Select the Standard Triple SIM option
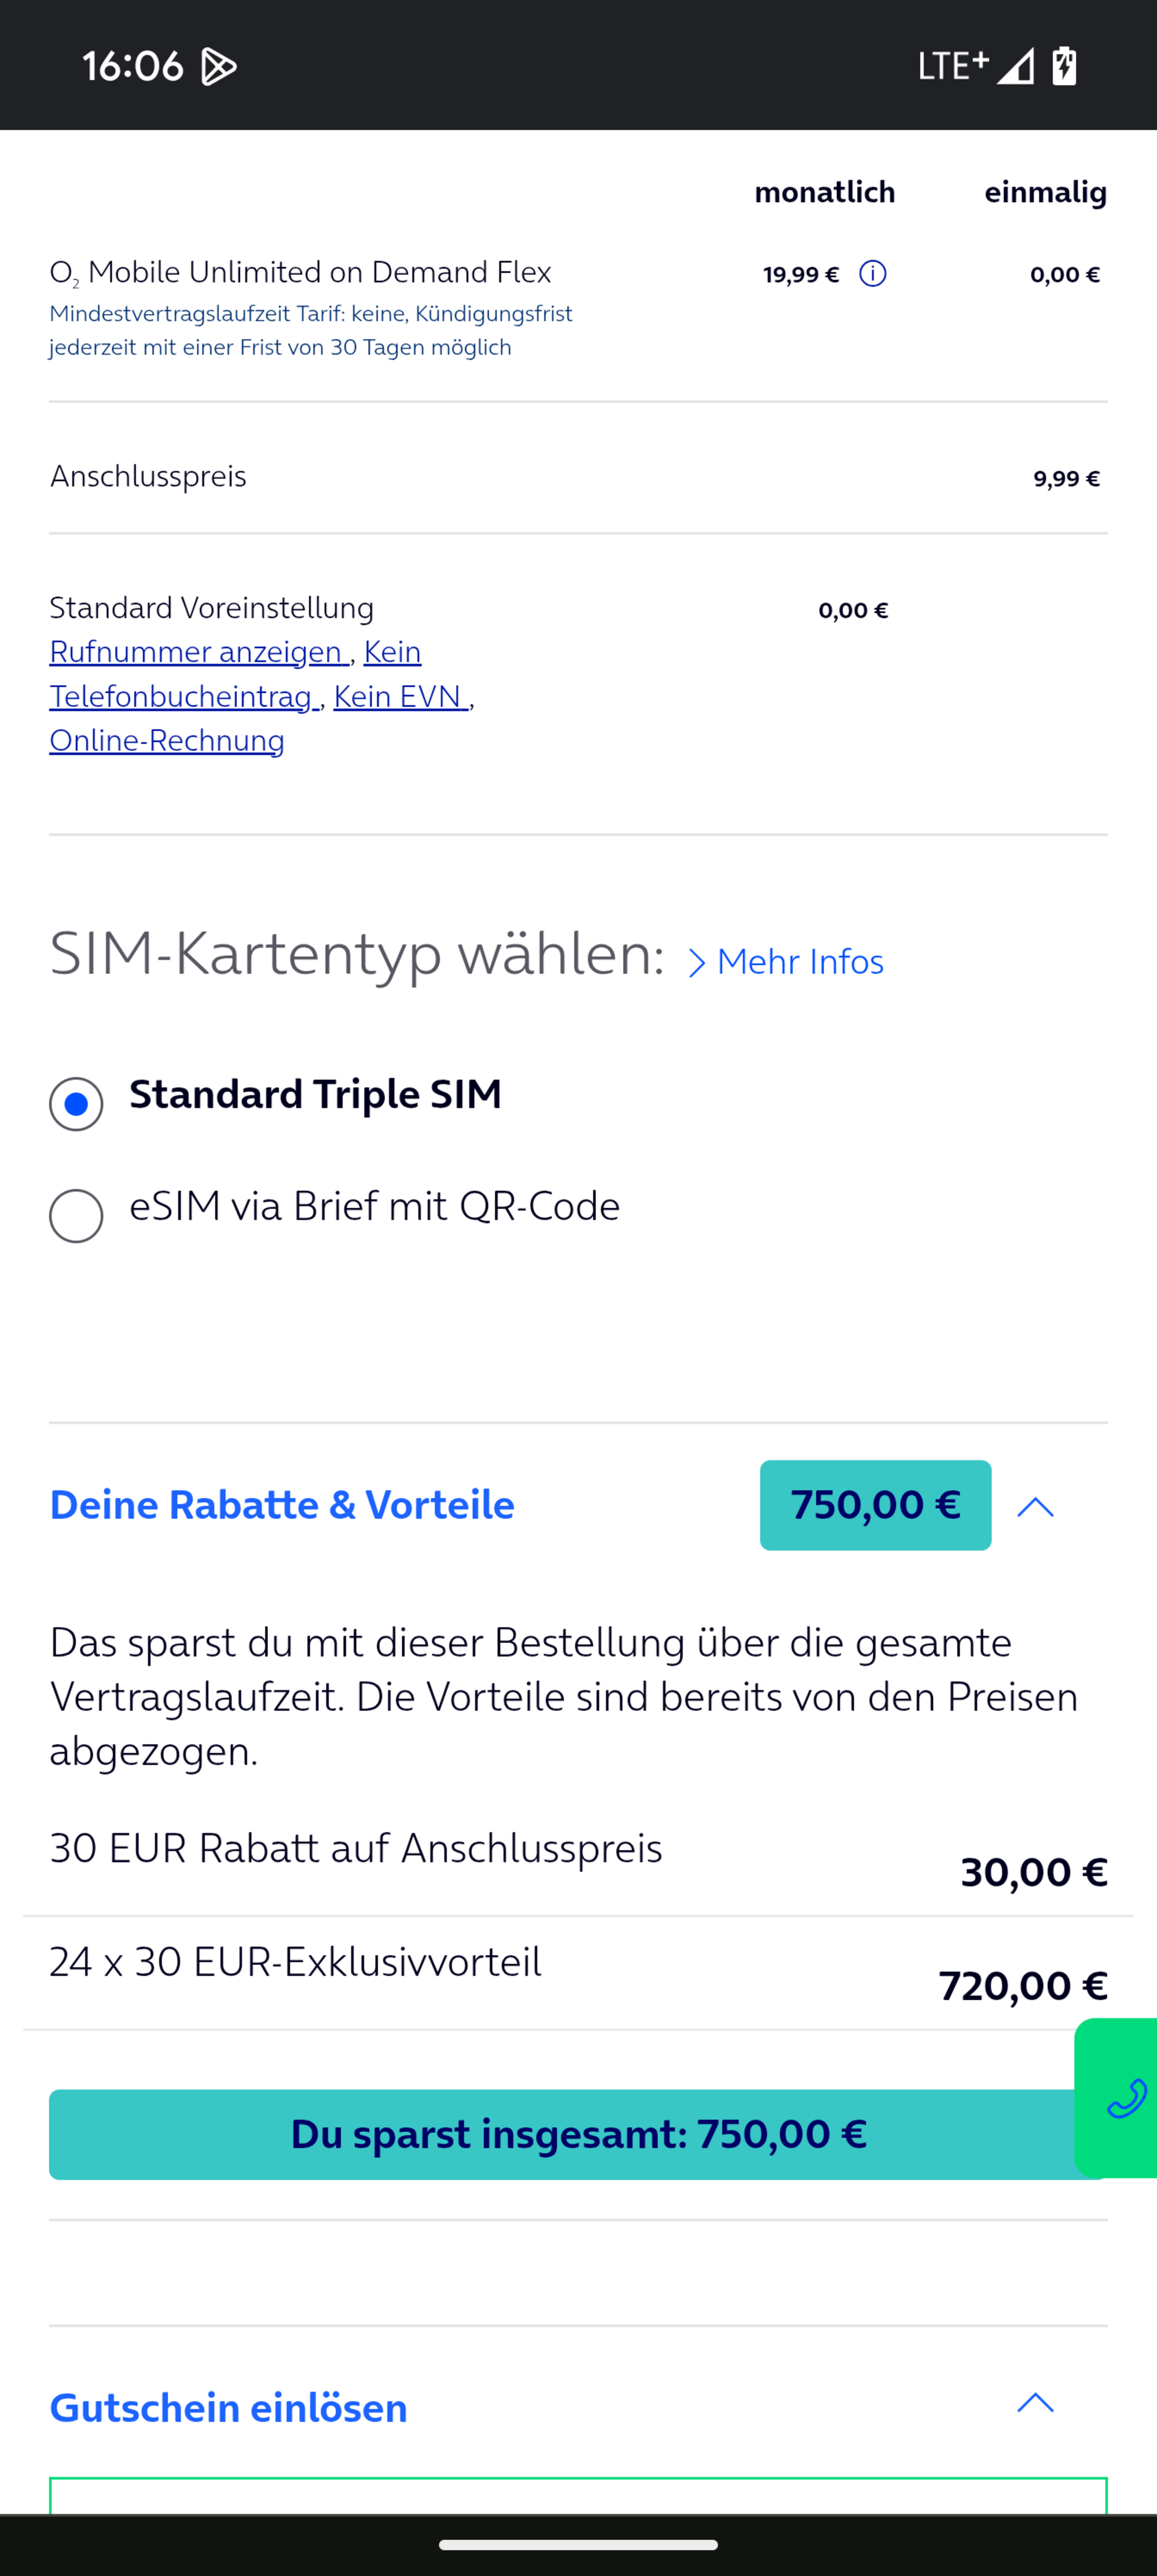1157x2576 pixels. pos(76,1104)
